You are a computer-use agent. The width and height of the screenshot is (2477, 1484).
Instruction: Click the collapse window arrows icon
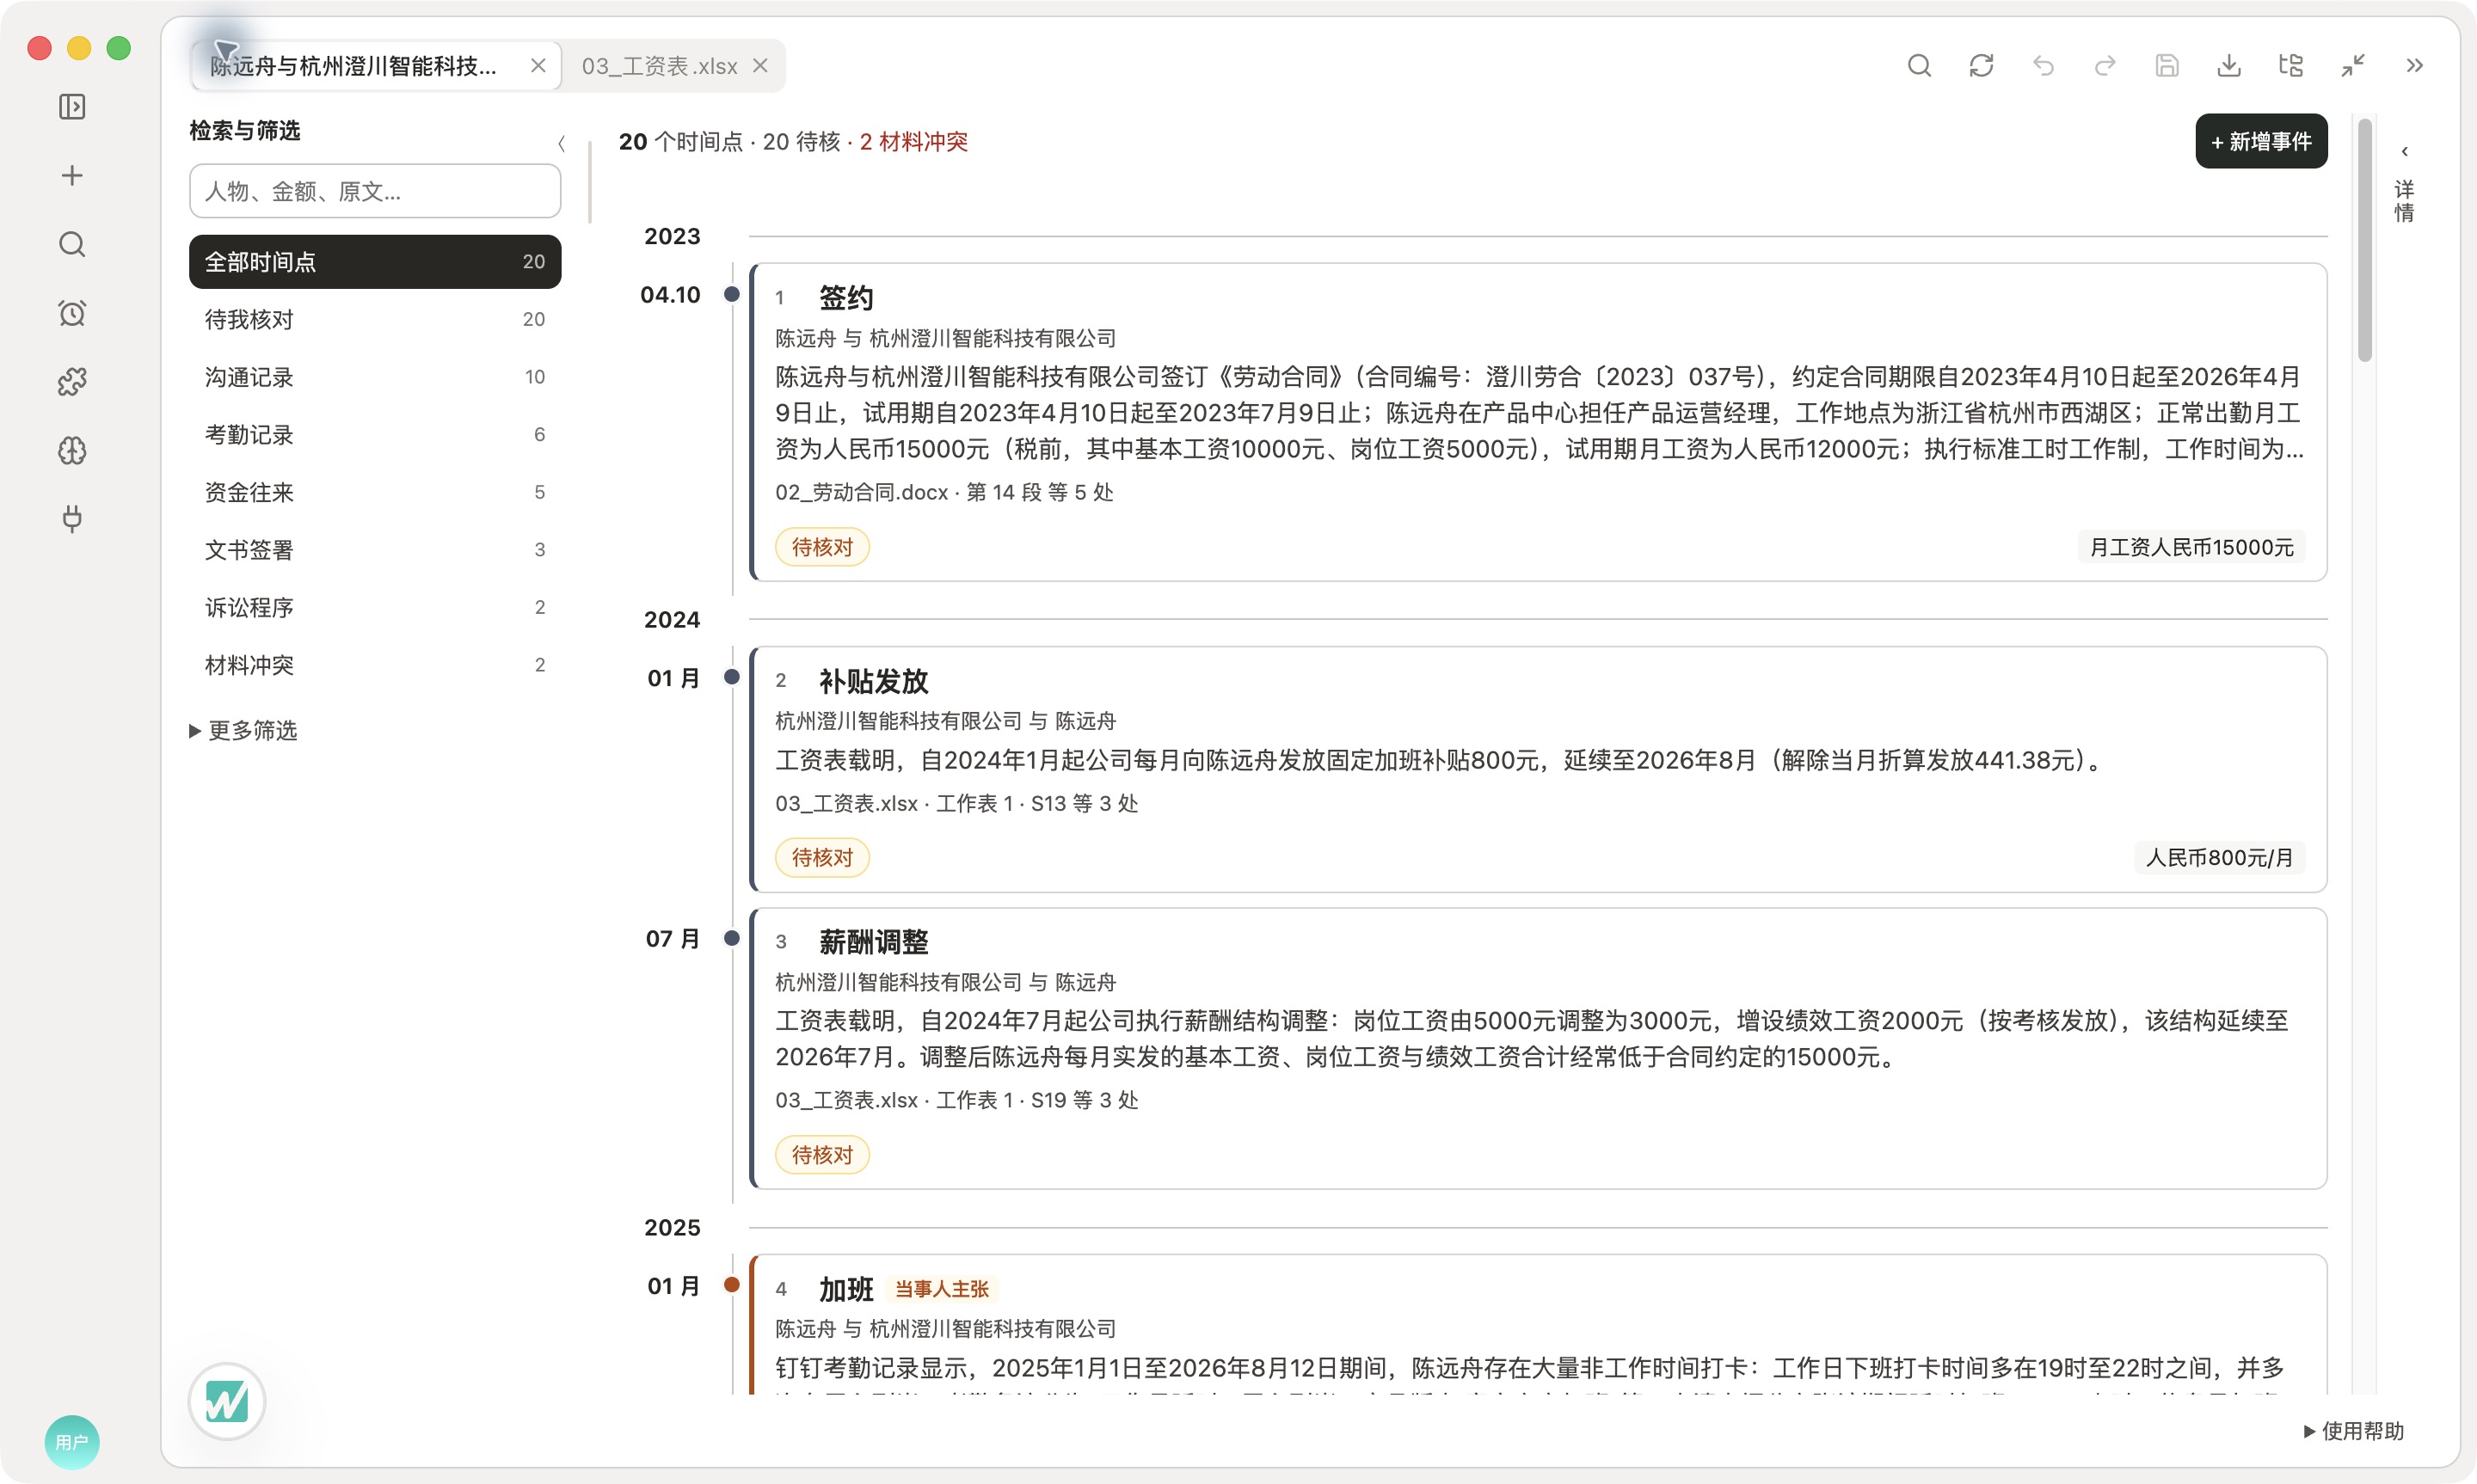2353,66
